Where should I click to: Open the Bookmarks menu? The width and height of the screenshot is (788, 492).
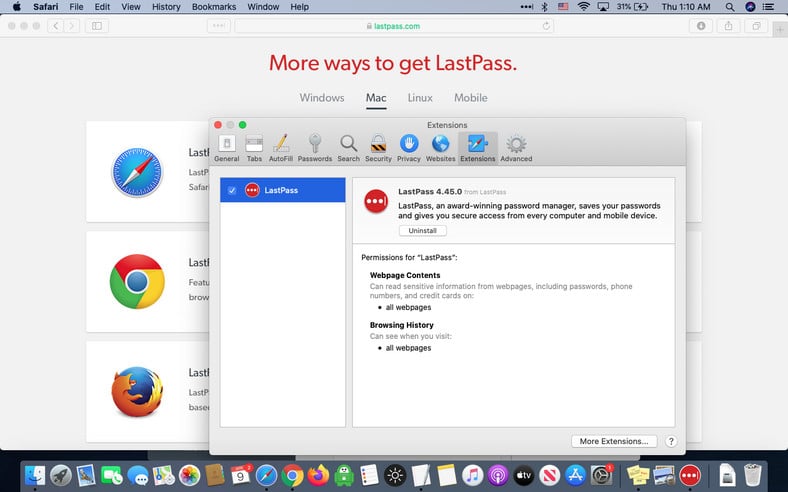[x=214, y=7]
